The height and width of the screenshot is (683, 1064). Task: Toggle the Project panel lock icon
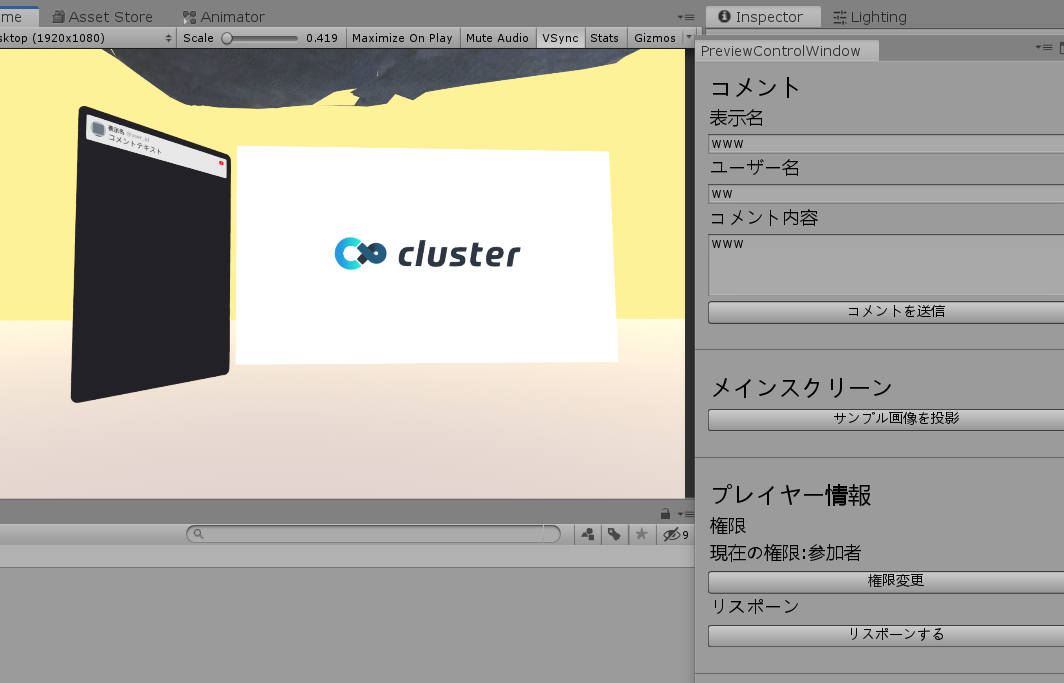coord(665,514)
